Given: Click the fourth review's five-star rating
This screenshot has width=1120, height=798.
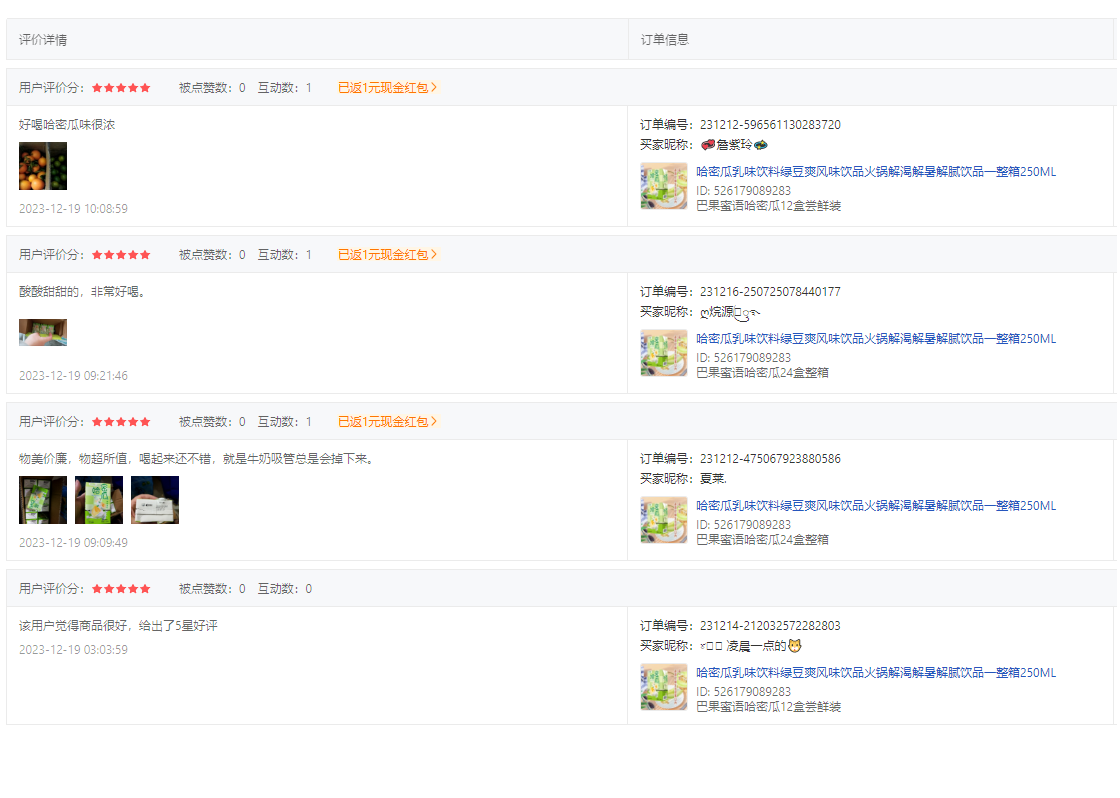Looking at the screenshot, I should (121, 589).
